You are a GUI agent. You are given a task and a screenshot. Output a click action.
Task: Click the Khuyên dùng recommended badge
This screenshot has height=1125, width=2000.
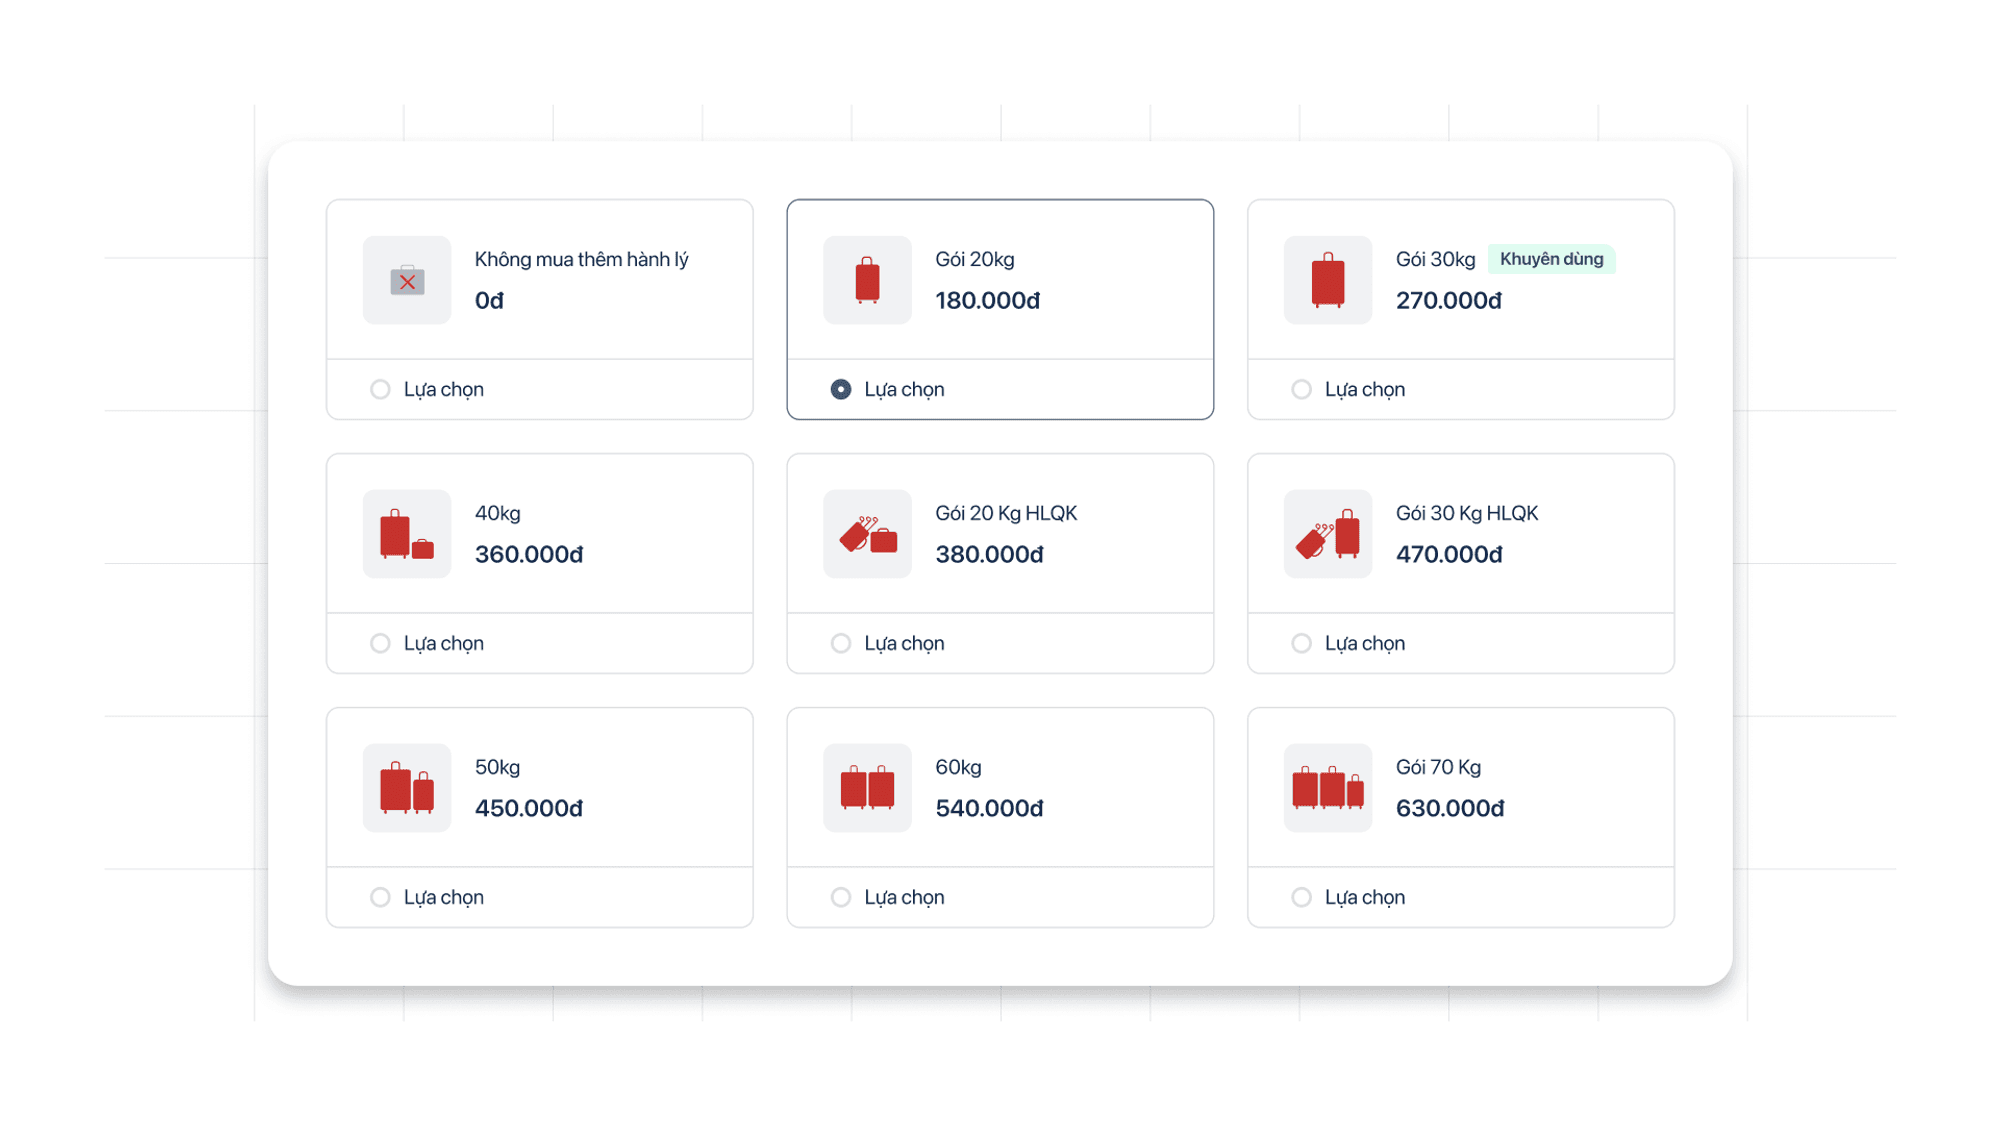pos(1551,259)
